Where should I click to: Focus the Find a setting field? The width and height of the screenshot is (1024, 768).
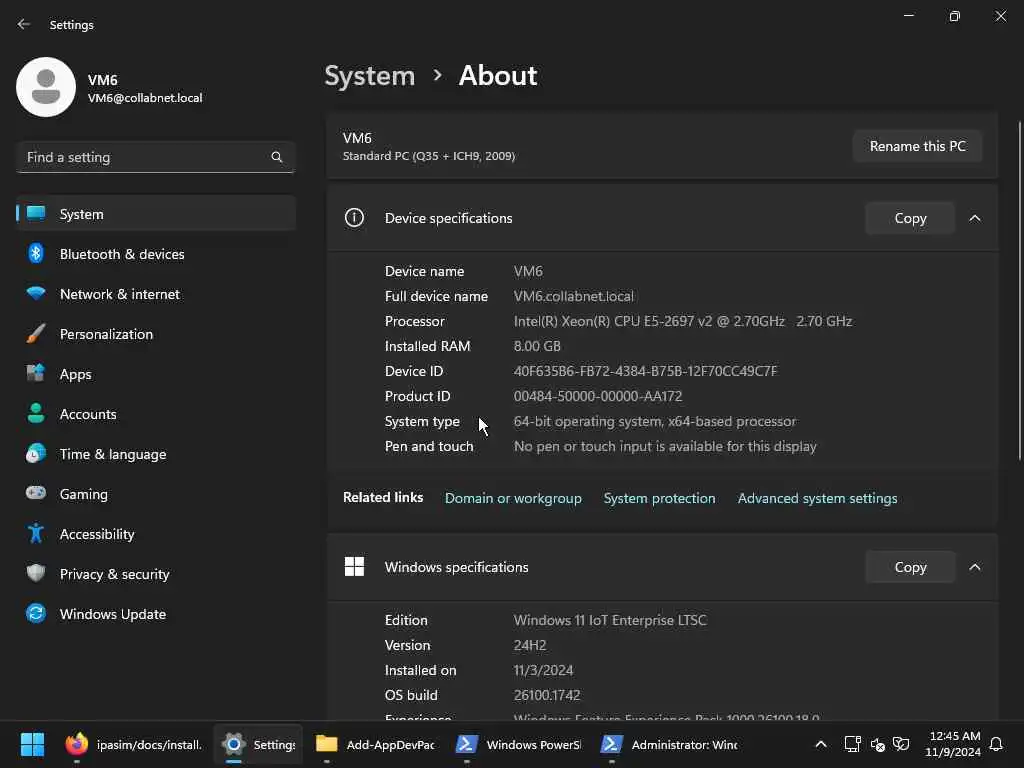tap(155, 157)
